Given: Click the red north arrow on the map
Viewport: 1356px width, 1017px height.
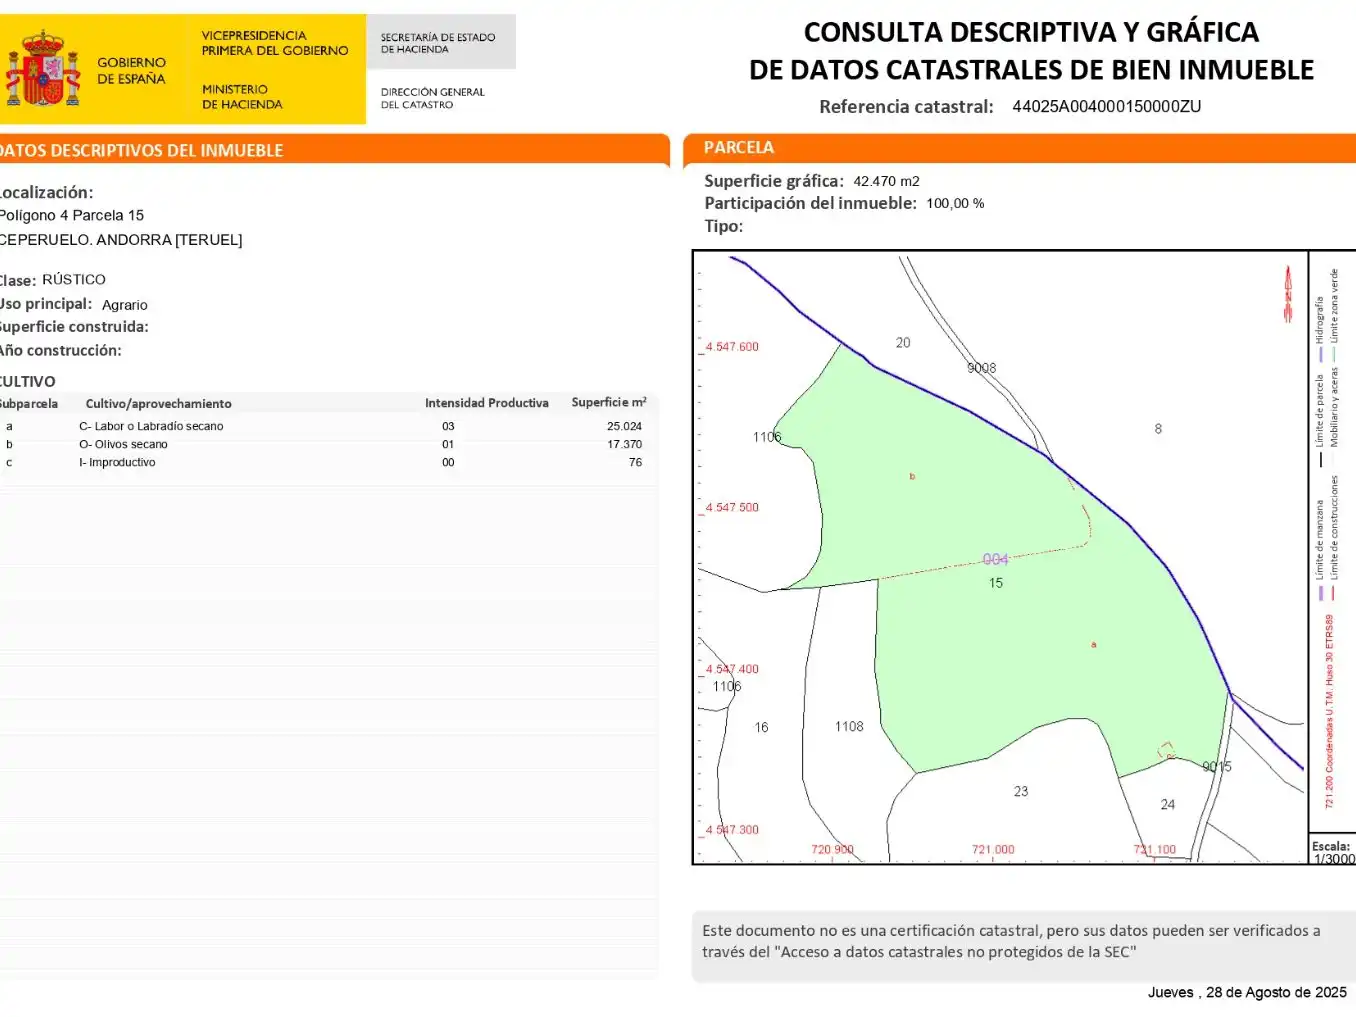Looking at the screenshot, I should (x=1288, y=293).
